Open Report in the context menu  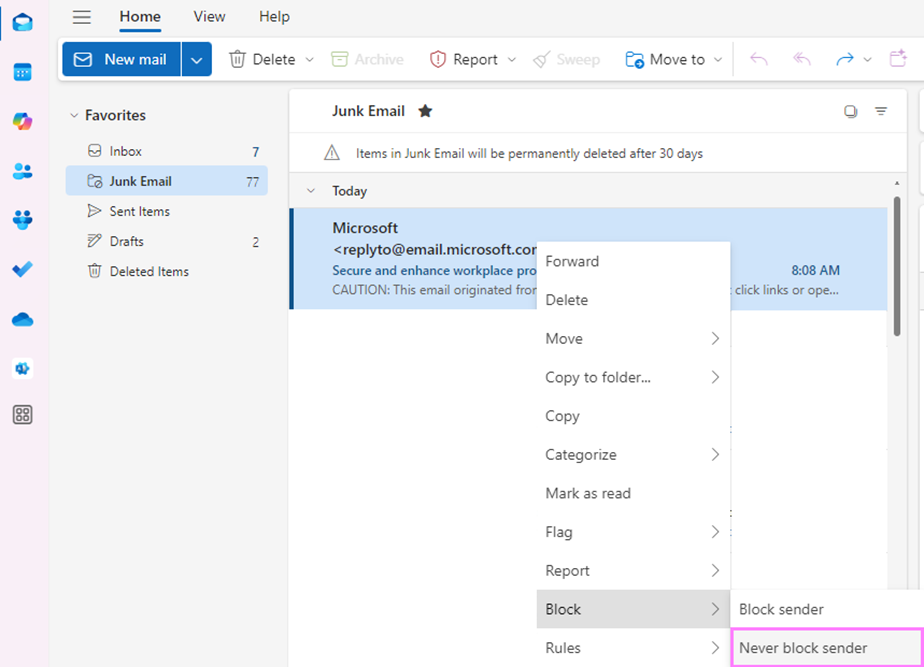click(633, 570)
